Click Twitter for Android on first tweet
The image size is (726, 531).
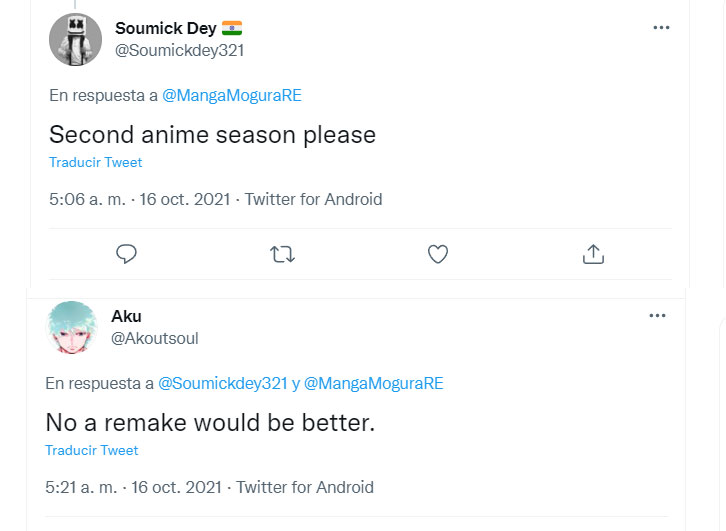click(x=313, y=199)
